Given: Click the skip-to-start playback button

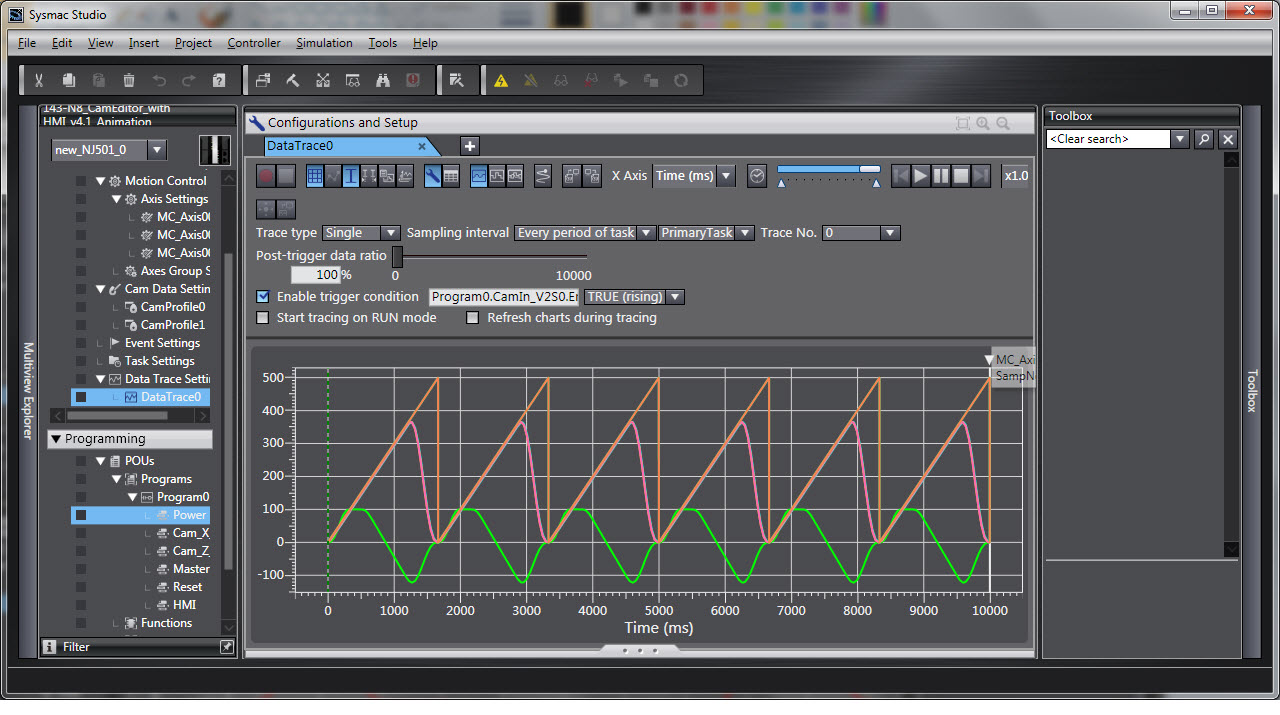Looking at the screenshot, I should [901, 176].
